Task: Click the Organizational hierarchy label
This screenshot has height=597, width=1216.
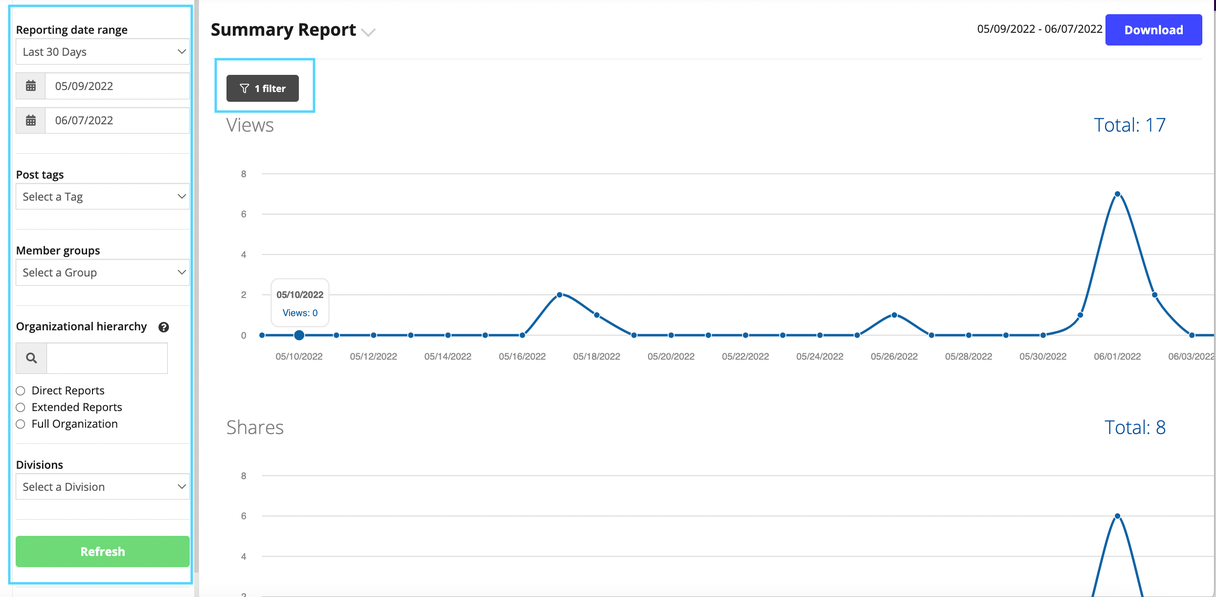Action: pyautogui.click(x=81, y=327)
